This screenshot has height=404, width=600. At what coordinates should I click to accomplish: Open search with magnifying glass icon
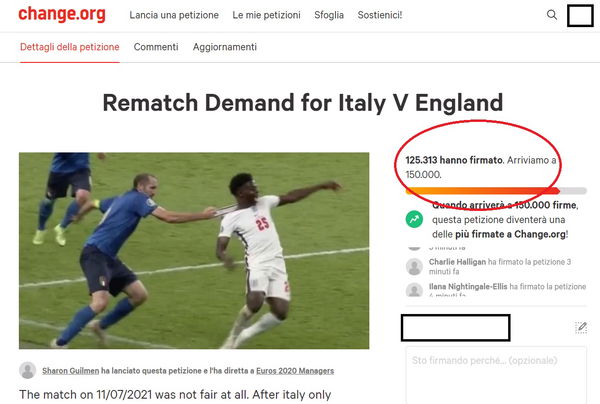pyautogui.click(x=552, y=15)
